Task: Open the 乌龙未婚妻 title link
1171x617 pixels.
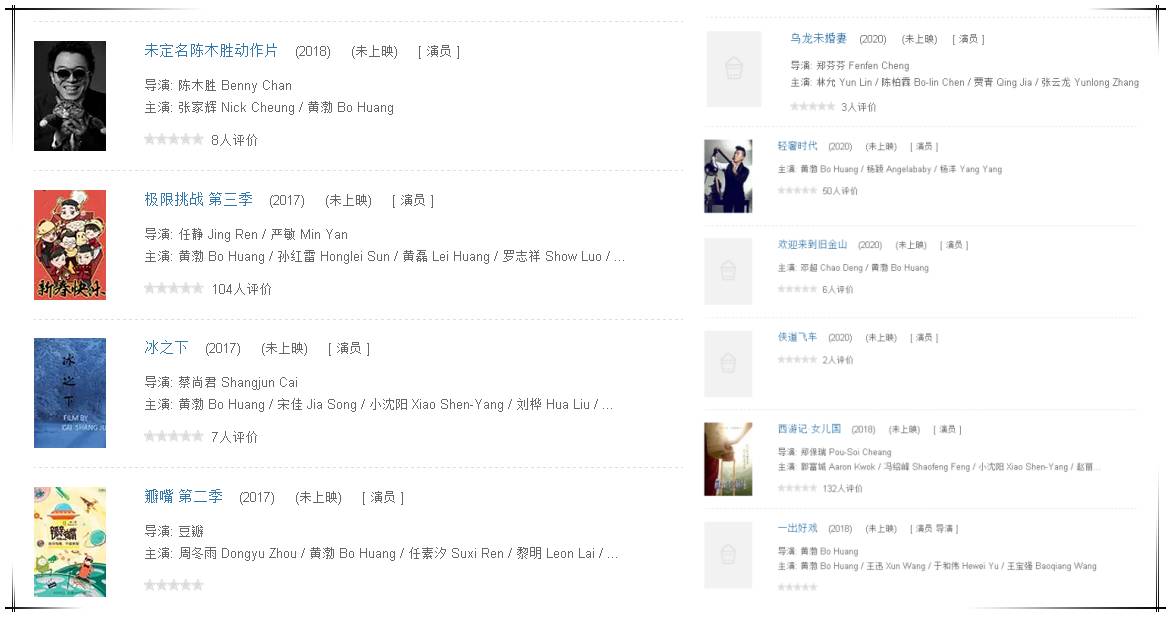Action: tap(819, 38)
